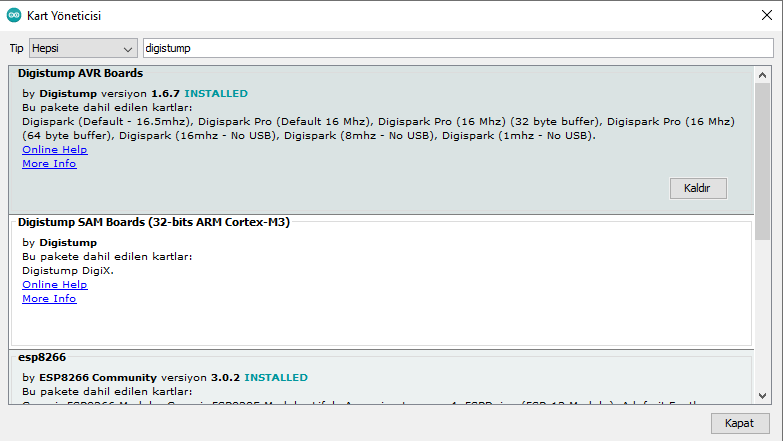The width and height of the screenshot is (783, 441).
Task: Close the Kart Yöneticisi window
Action: pyautogui.click(x=765, y=16)
